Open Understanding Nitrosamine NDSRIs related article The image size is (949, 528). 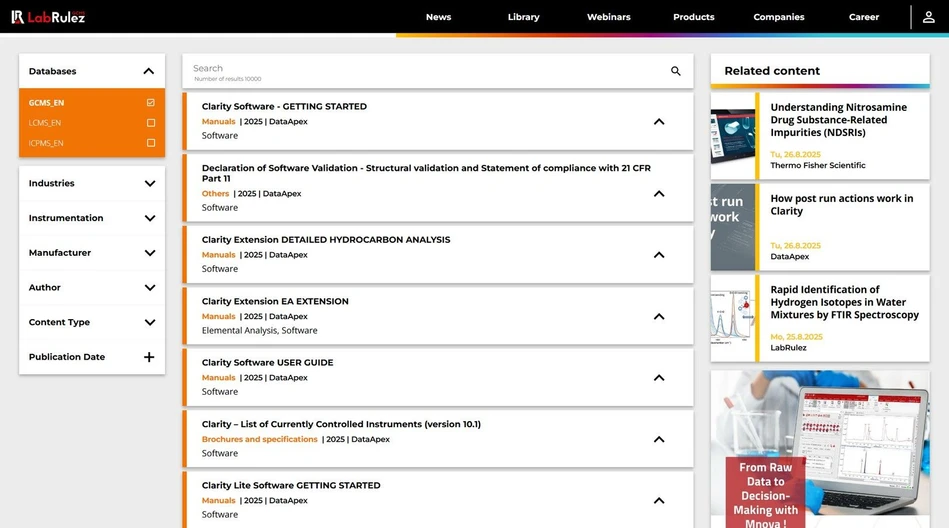pos(838,120)
